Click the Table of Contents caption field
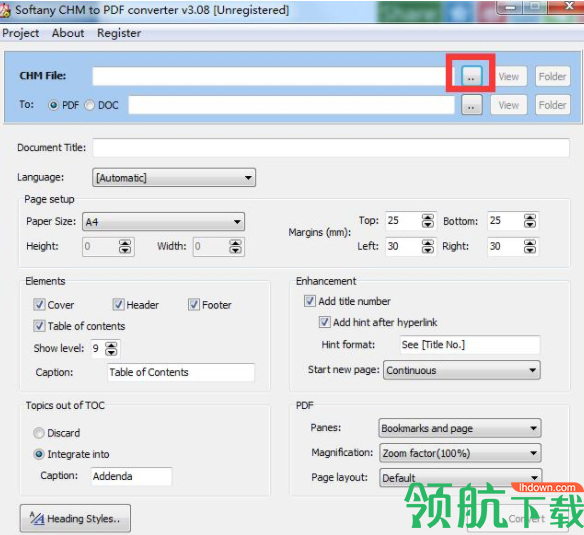This screenshot has height=535, width=584. [181, 372]
